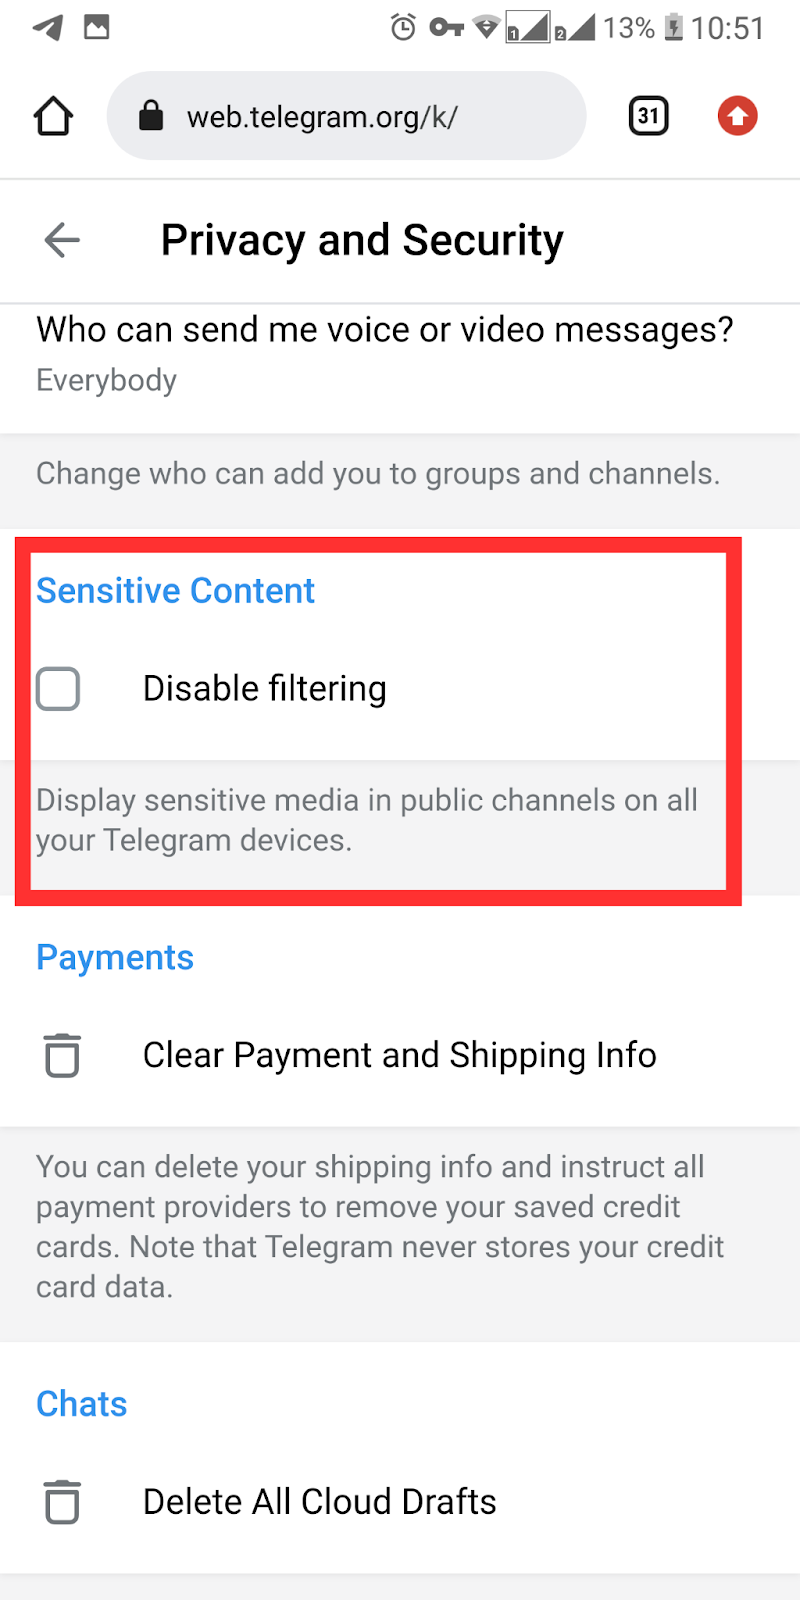The image size is (800, 1600).
Task: Tap the red update arrow icon
Action: [x=737, y=116]
